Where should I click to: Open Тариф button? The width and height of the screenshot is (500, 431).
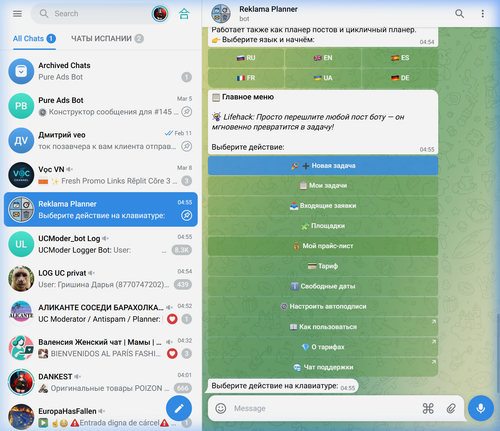click(x=323, y=266)
